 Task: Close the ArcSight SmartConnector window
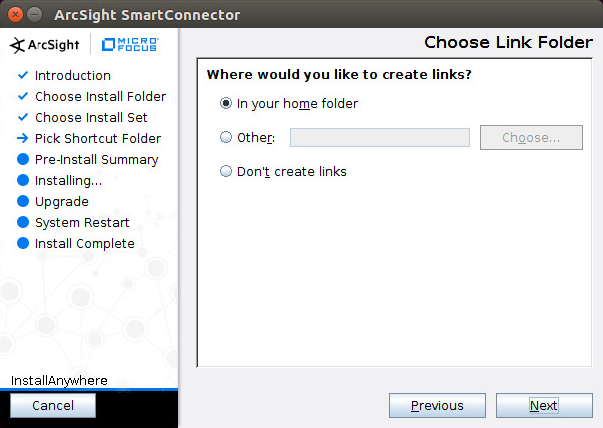click(13, 15)
